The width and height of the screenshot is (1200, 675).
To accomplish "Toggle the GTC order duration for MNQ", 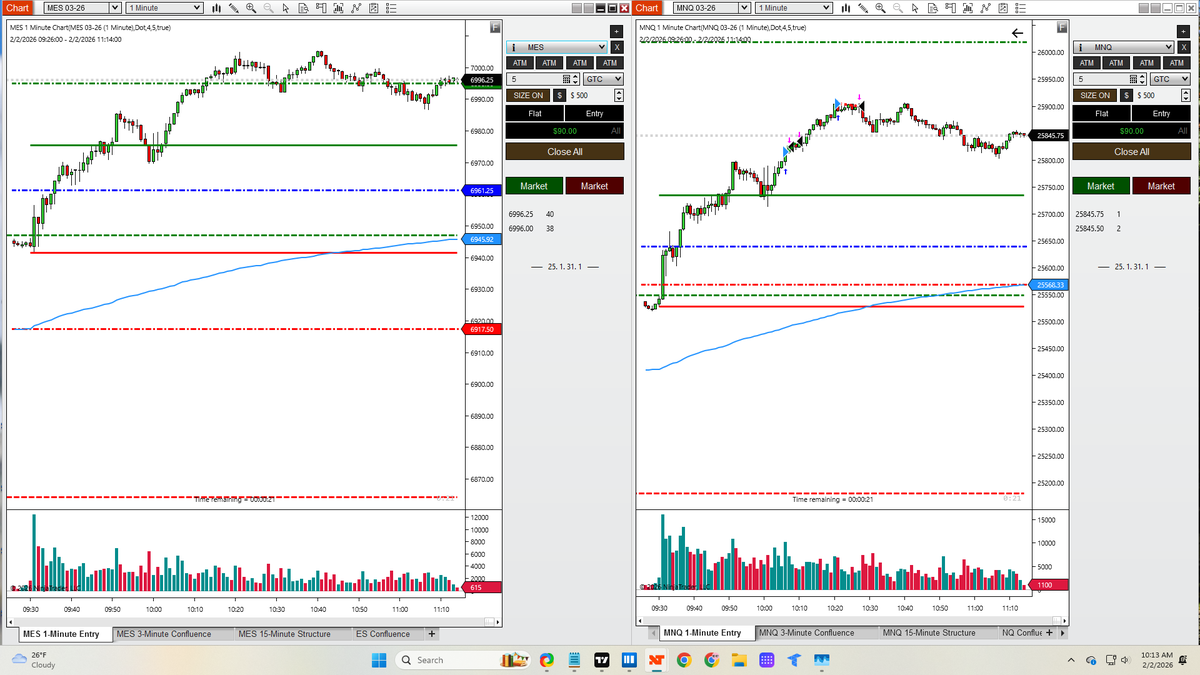I will pos(1168,78).
